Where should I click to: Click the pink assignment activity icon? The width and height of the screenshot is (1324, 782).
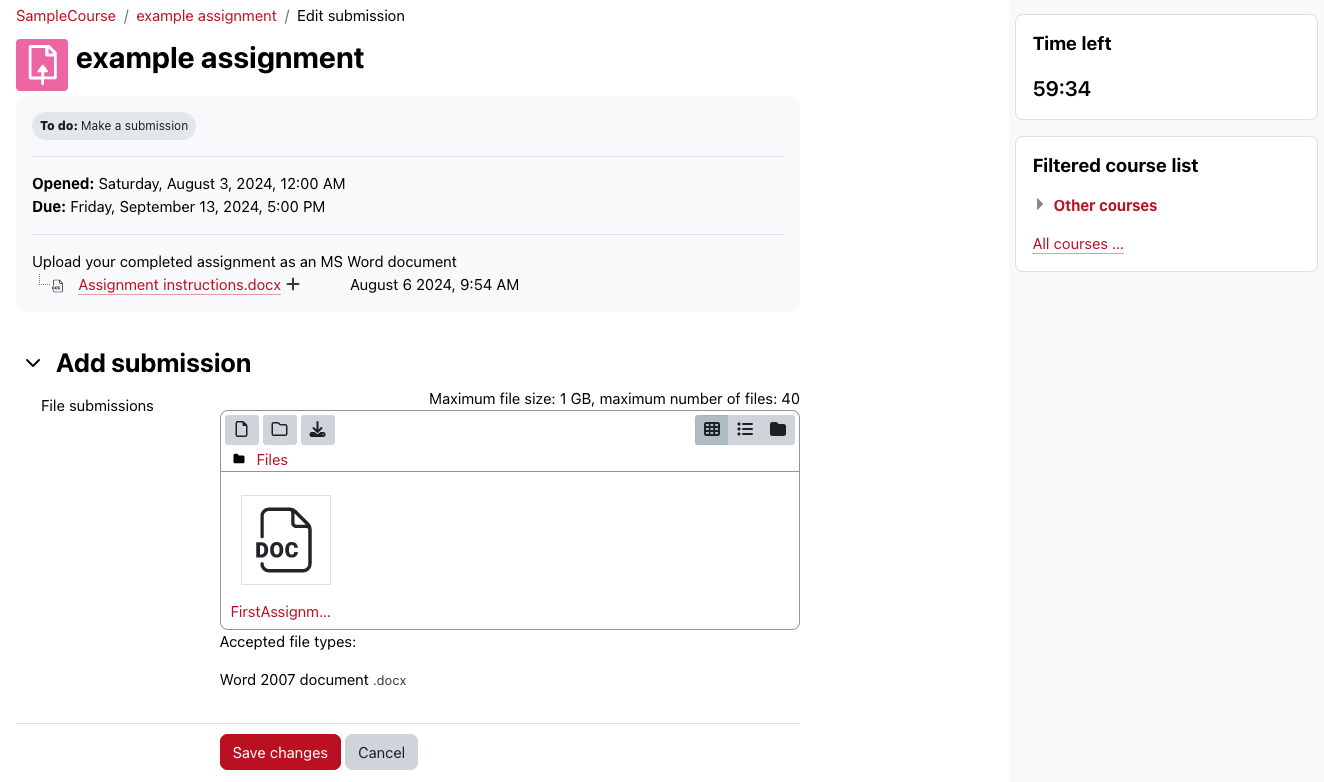[41, 64]
